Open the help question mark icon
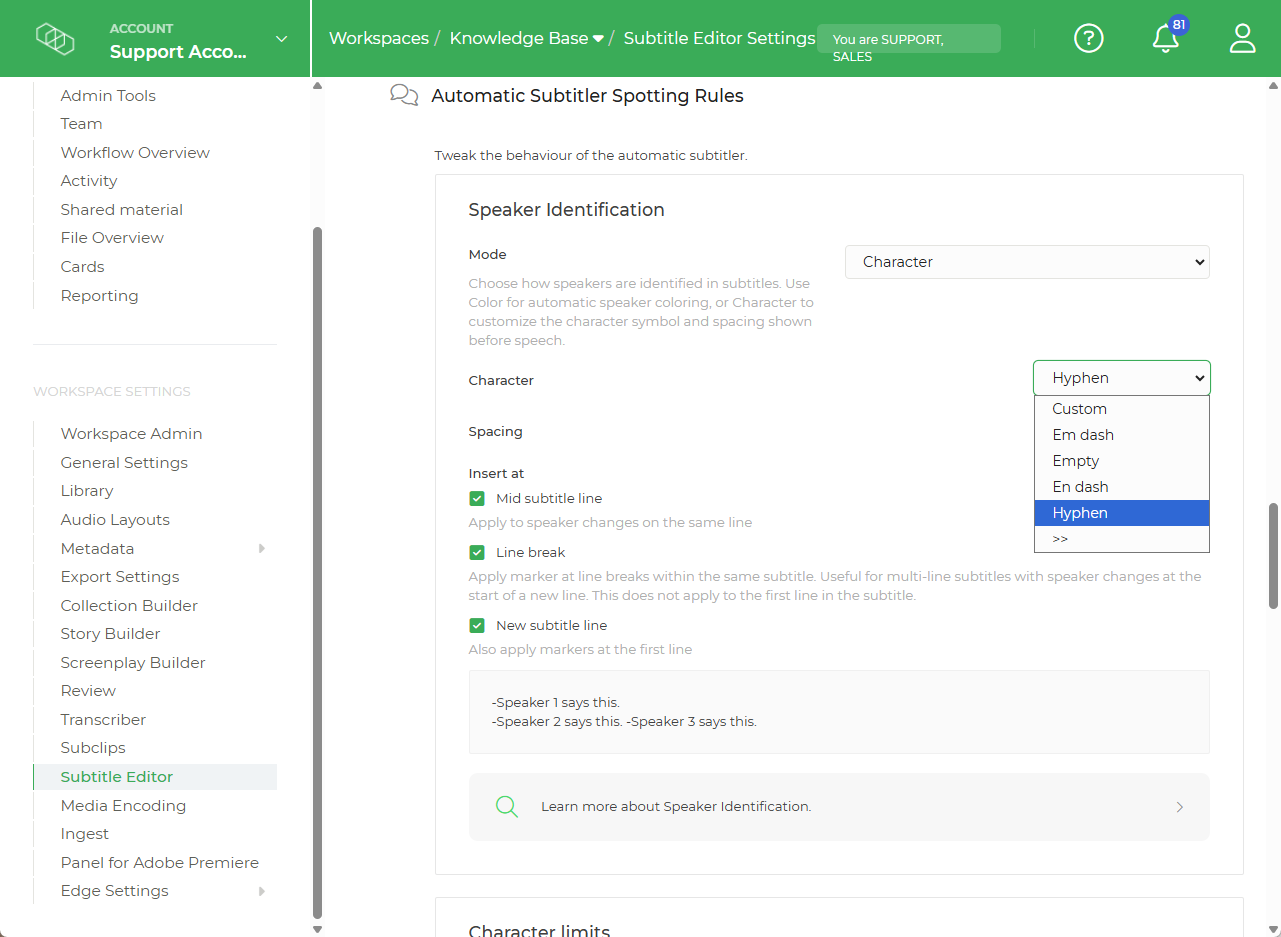 (x=1088, y=38)
